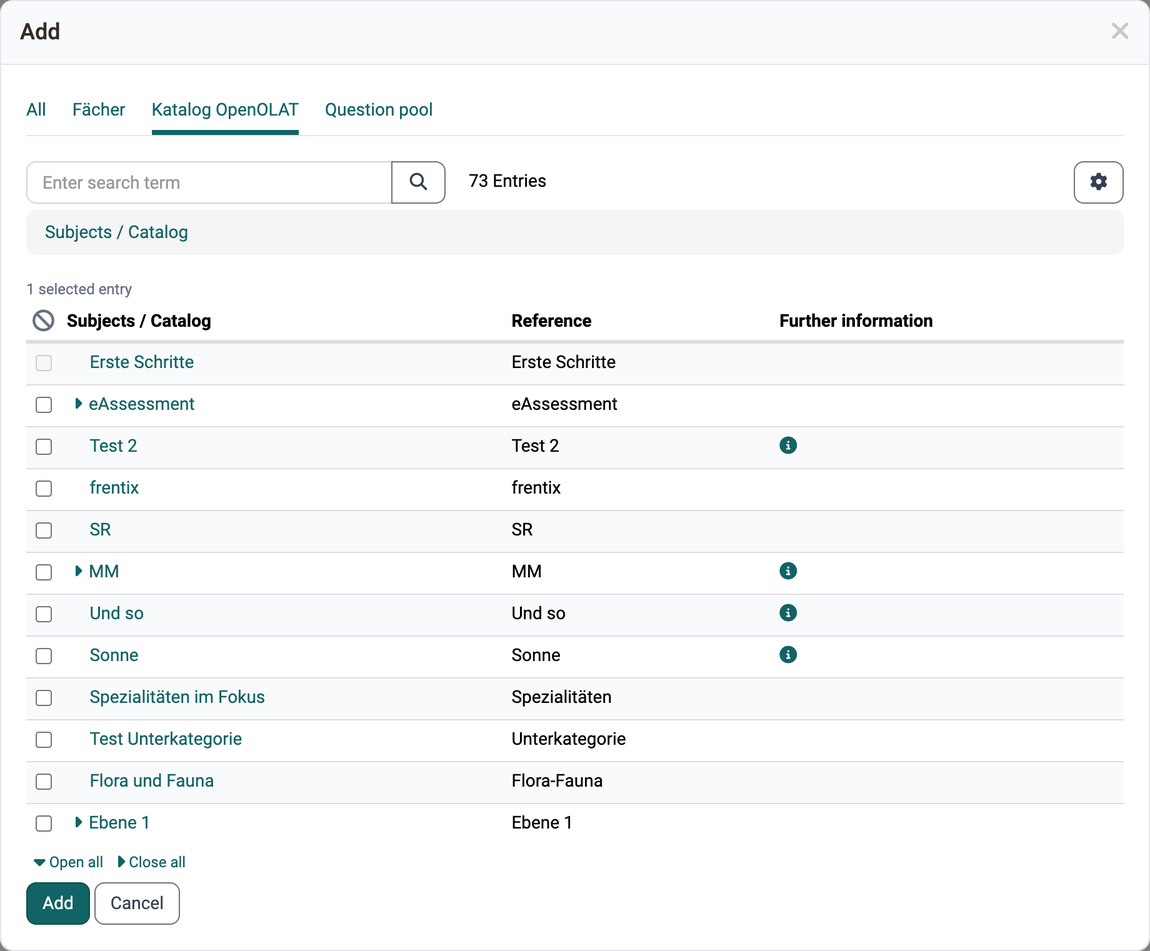
Task: Click the 1 selected entry text
Action: click(79, 289)
